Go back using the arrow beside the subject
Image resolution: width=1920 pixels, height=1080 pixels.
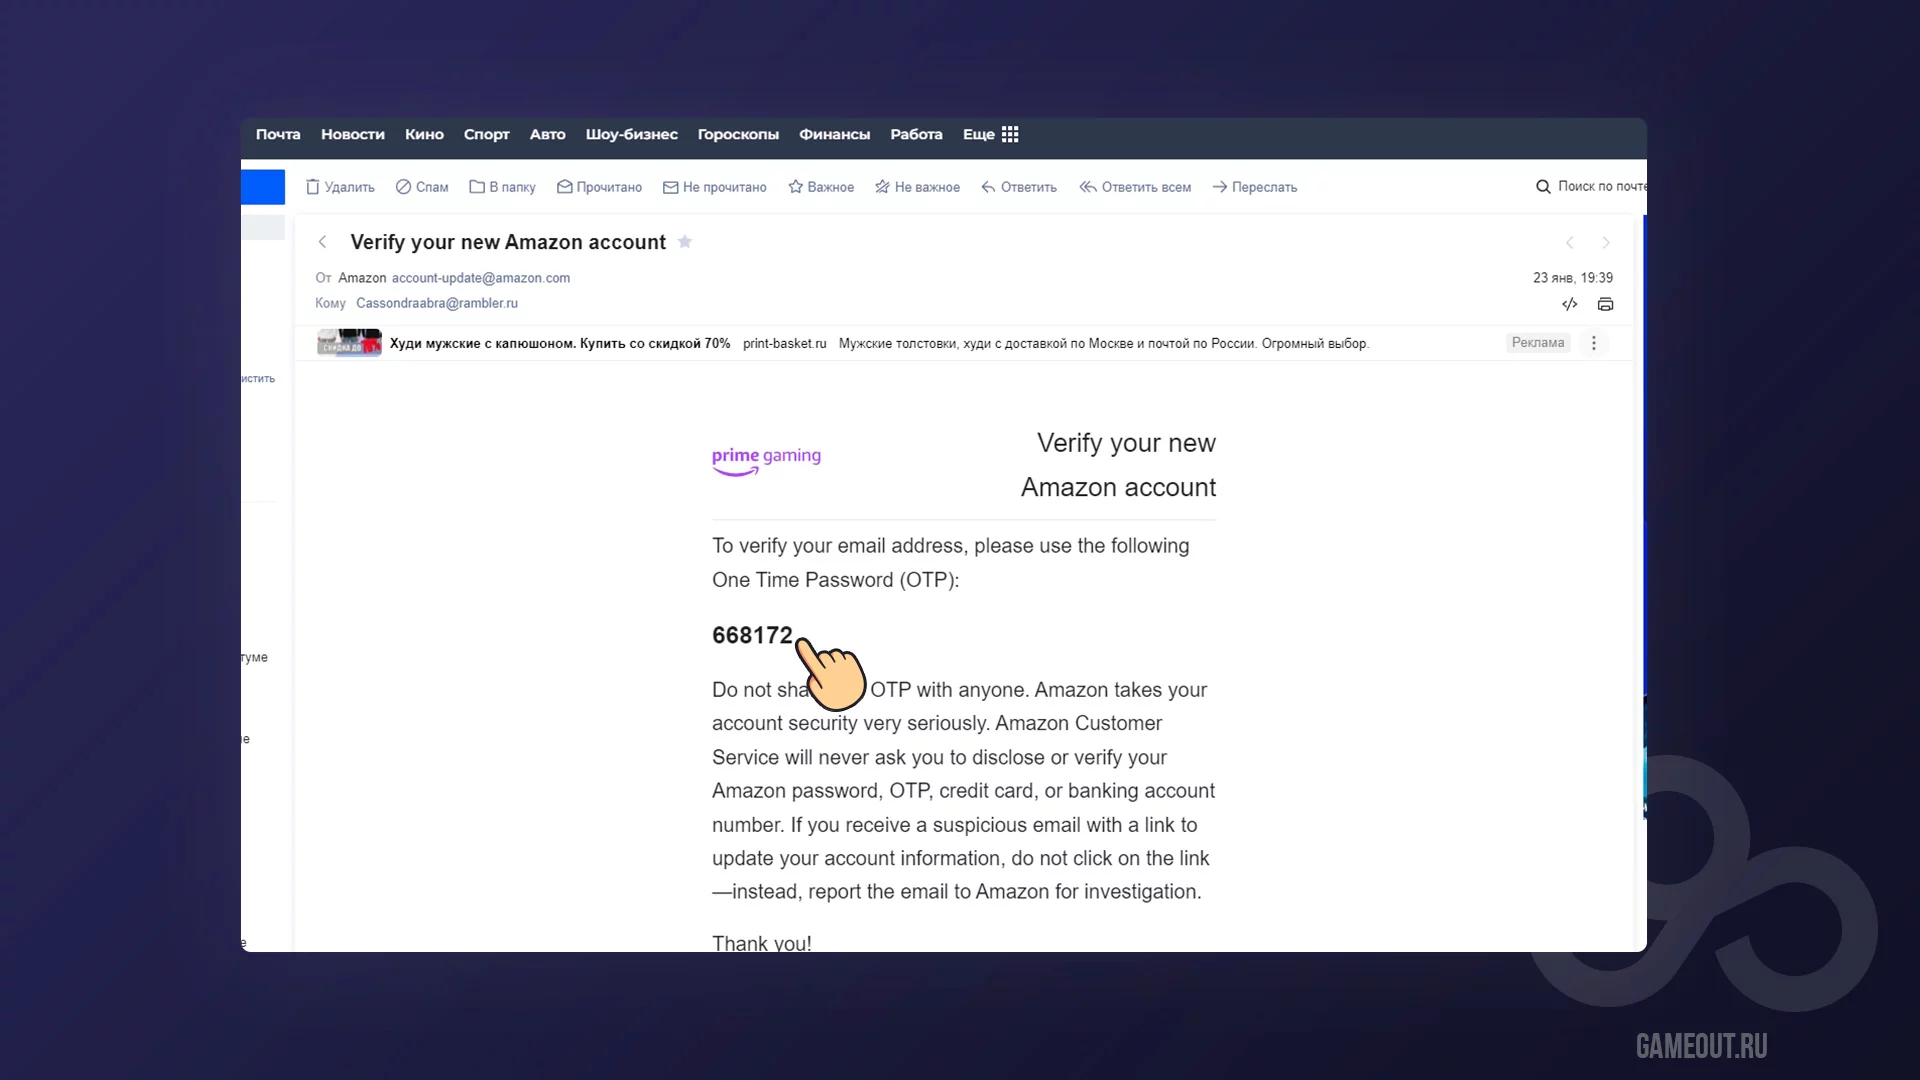[322, 242]
